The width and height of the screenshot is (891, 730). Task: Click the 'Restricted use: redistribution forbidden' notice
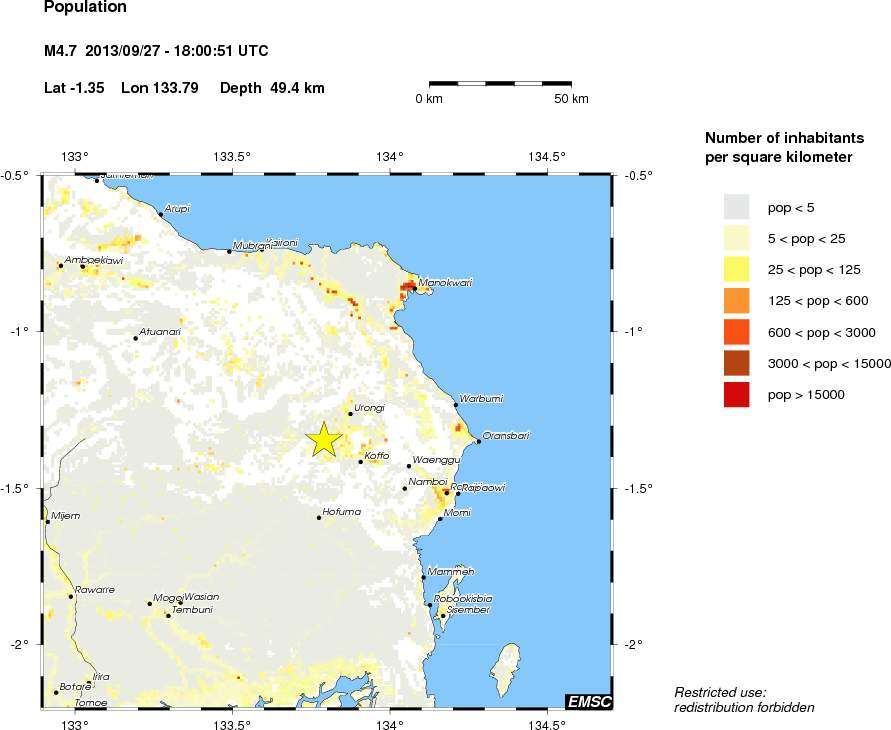[x=744, y=700]
